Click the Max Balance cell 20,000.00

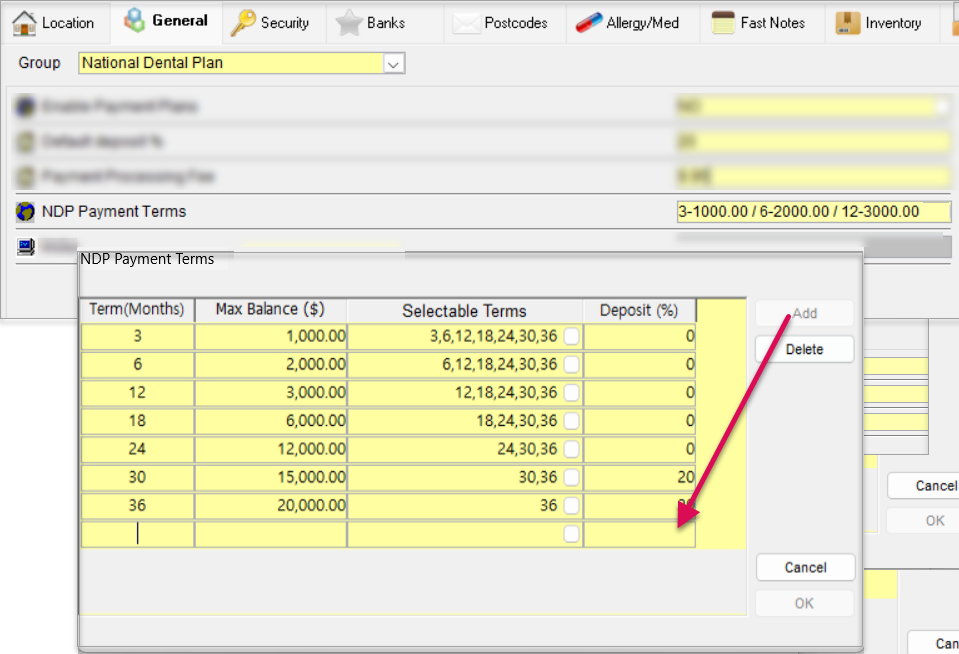[x=270, y=505]
